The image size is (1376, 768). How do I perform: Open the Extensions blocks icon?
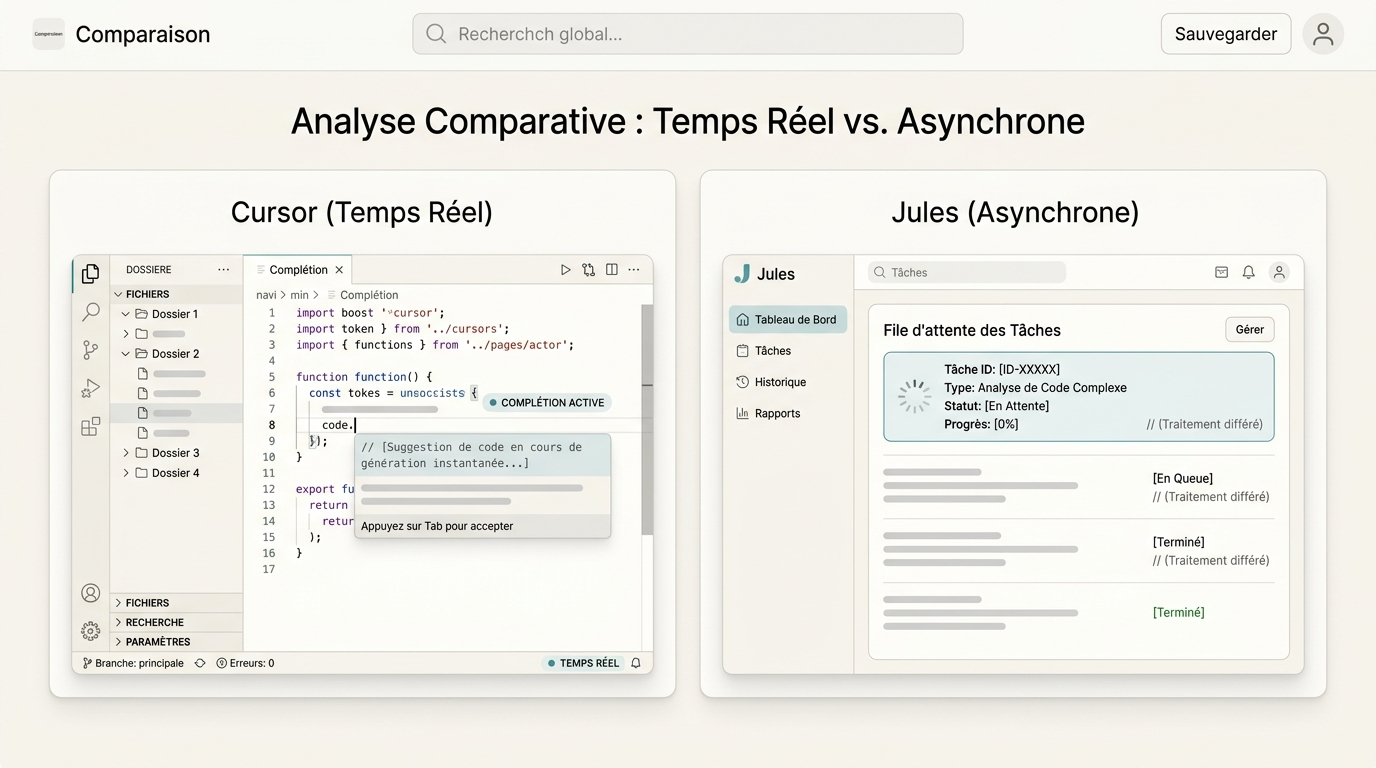point(90,427)
